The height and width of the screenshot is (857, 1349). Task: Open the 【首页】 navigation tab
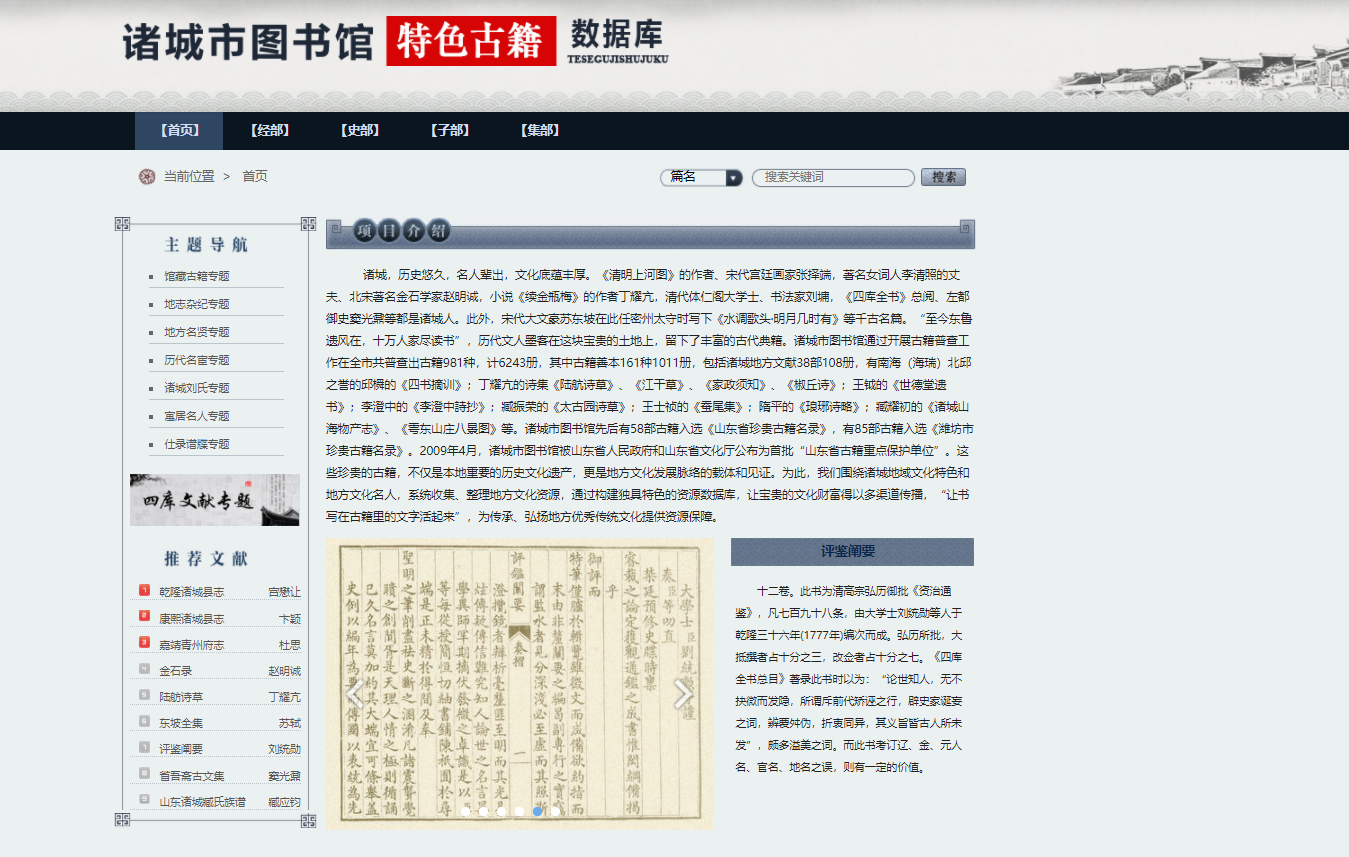tap(180, 131)
